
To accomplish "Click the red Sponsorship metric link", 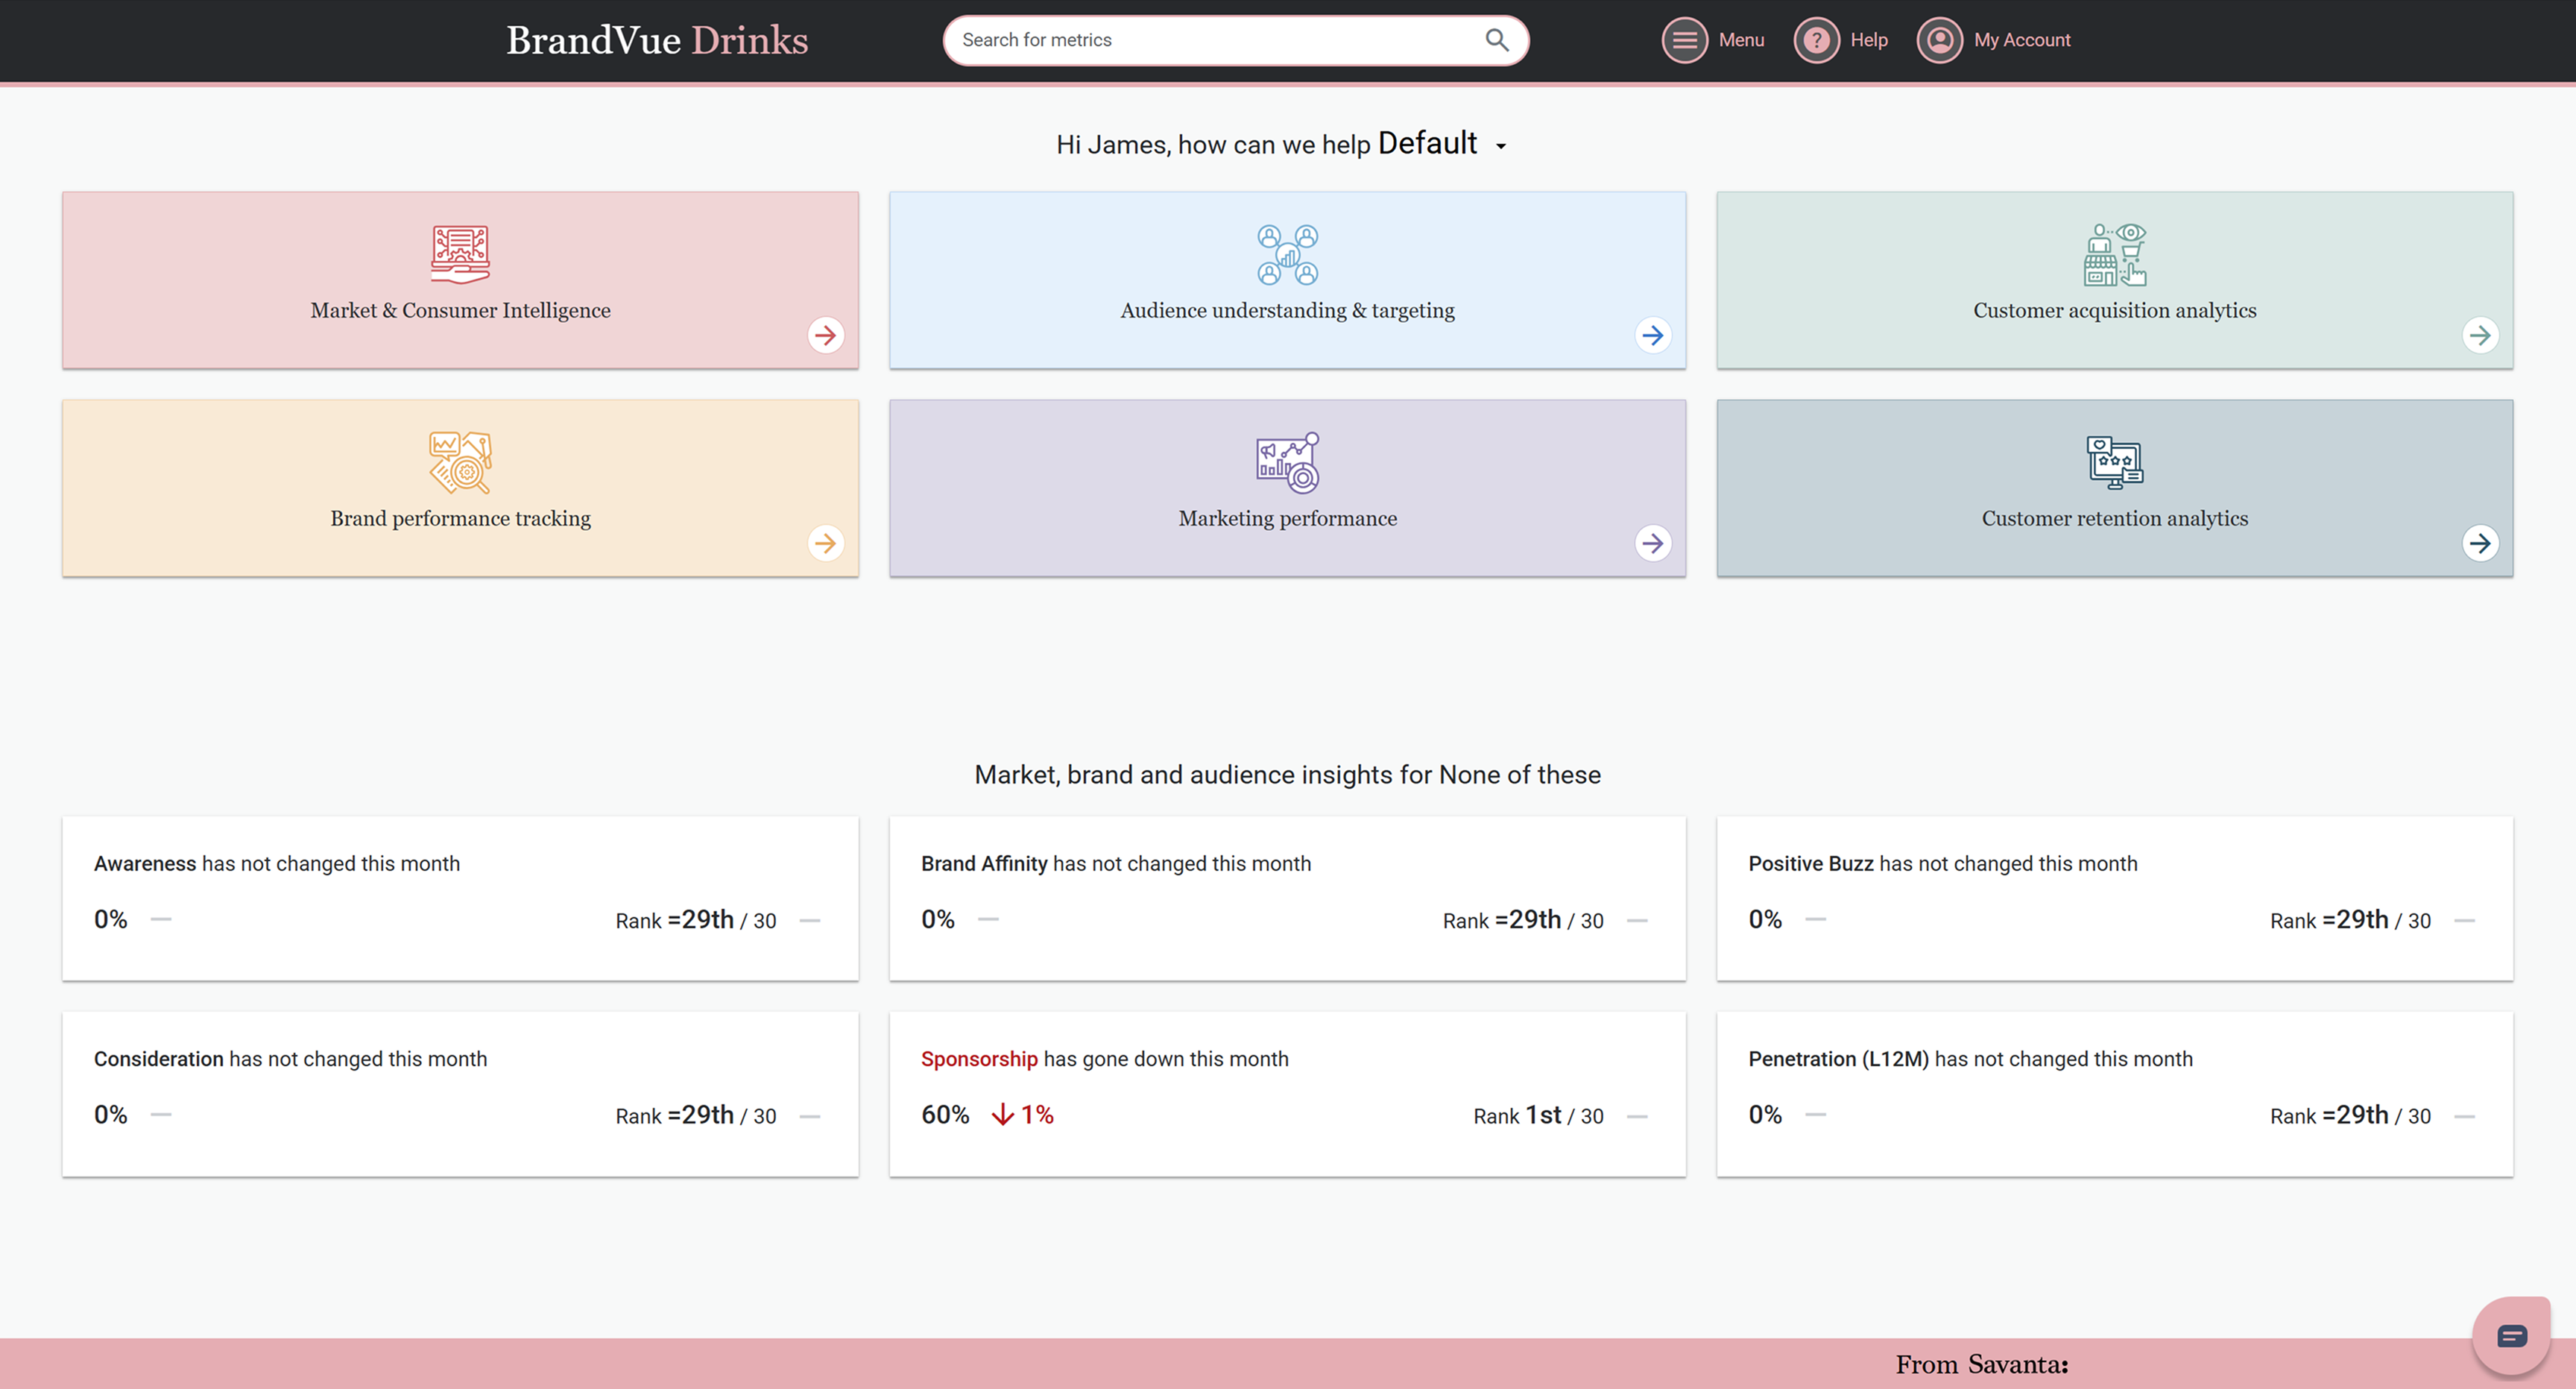I will pyautogui.click(x=979, y=1059).
